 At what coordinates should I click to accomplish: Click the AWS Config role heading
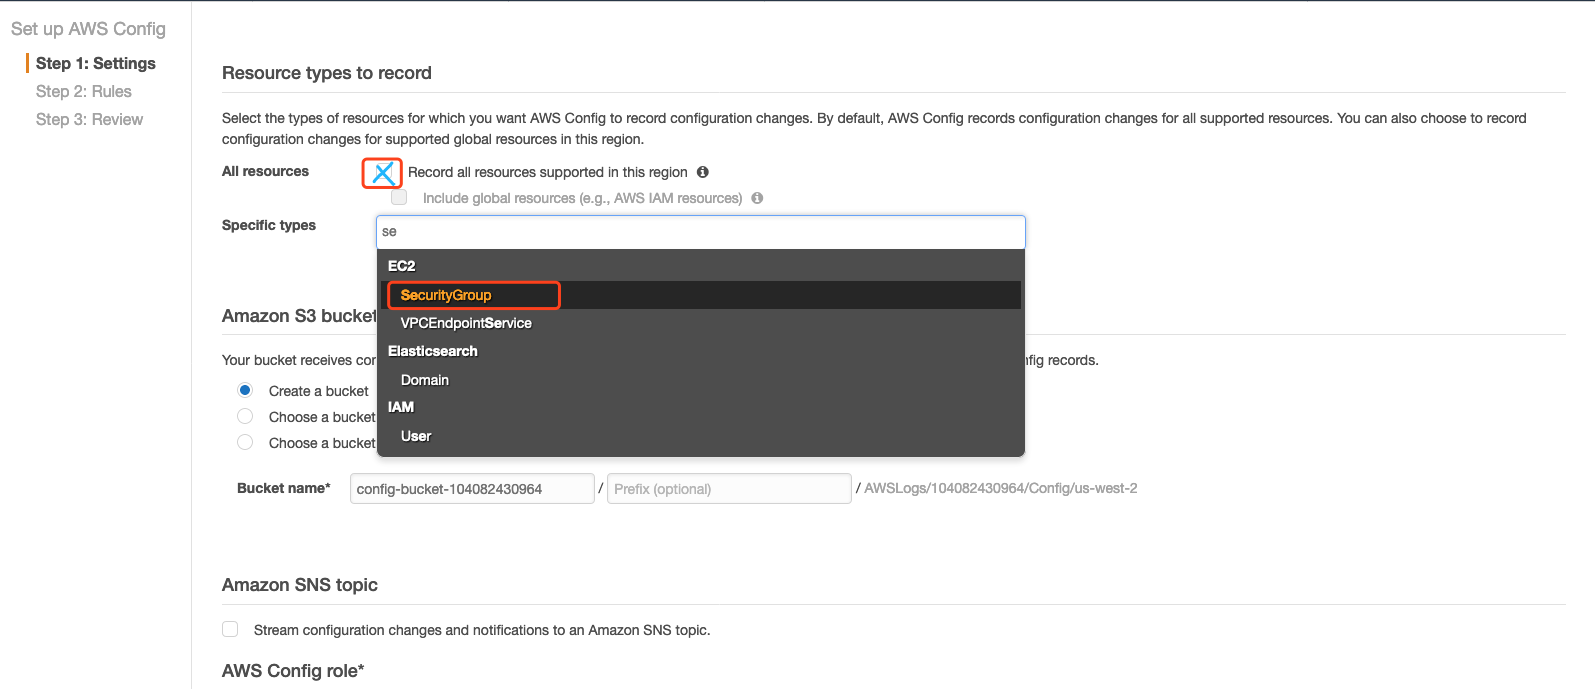tap(293, 671)
